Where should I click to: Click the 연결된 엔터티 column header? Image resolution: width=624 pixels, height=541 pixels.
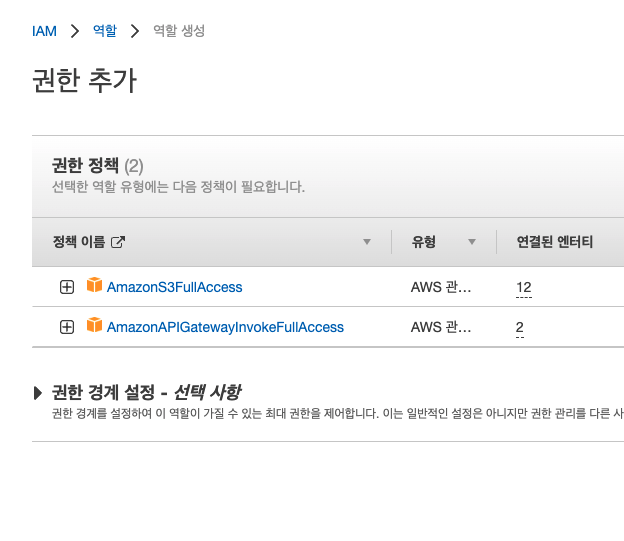(x=555, y=242)
